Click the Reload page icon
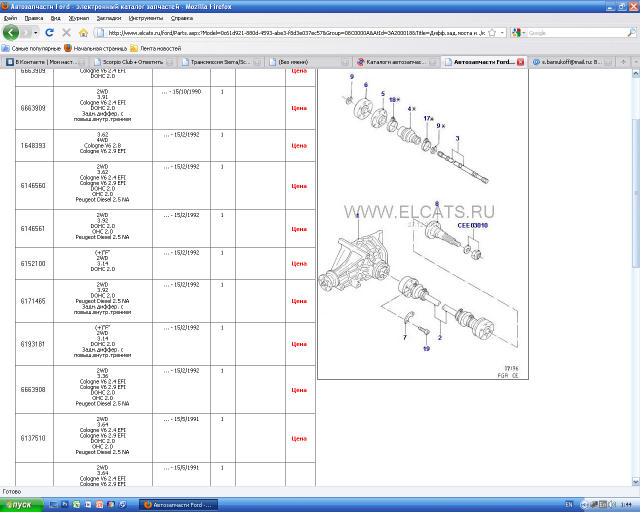The image size is (640, 512). click(x=50, y=32)
